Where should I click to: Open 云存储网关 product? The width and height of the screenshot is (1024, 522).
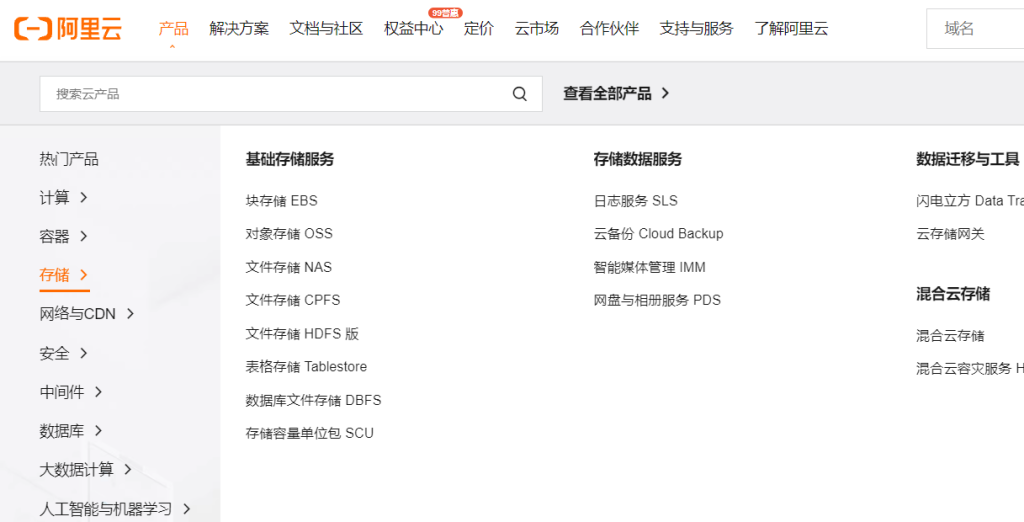[x=950, y=233]
